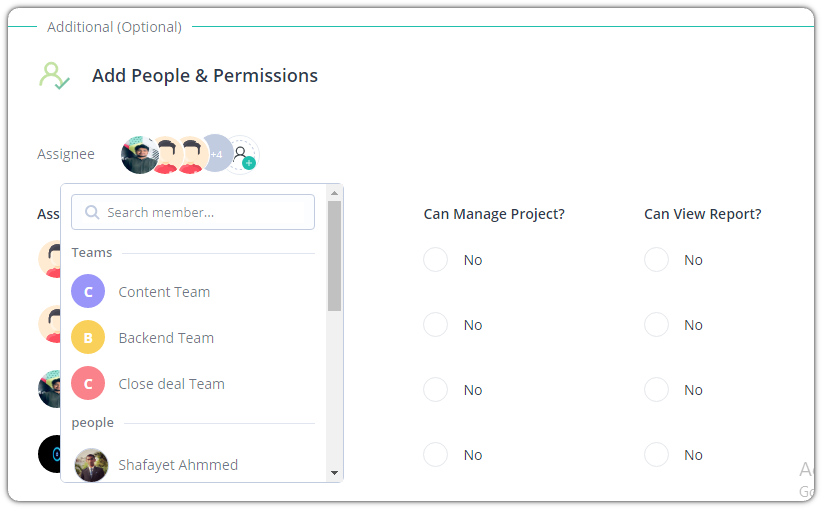Click the dropdown list scroll down arrow
Image resolution: width=822 pixels, height=509 pixels.
pos(334,473)
